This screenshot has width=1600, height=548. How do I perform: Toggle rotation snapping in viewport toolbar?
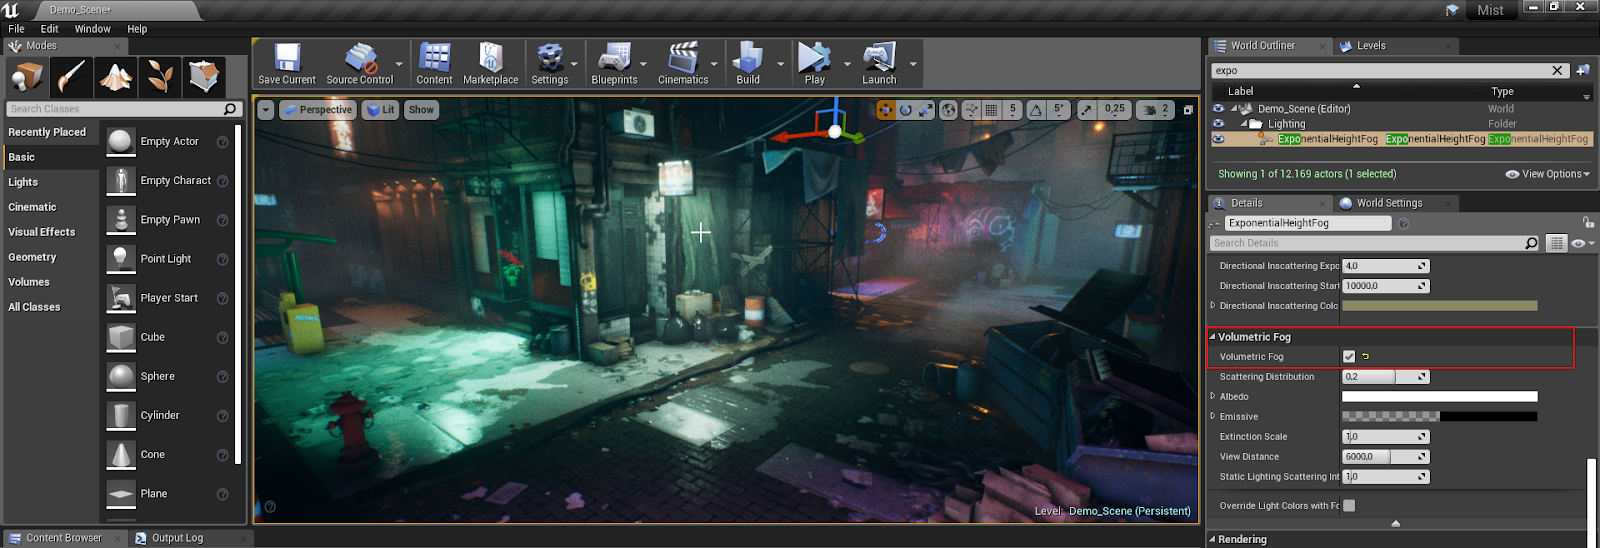click(1036, 110)
